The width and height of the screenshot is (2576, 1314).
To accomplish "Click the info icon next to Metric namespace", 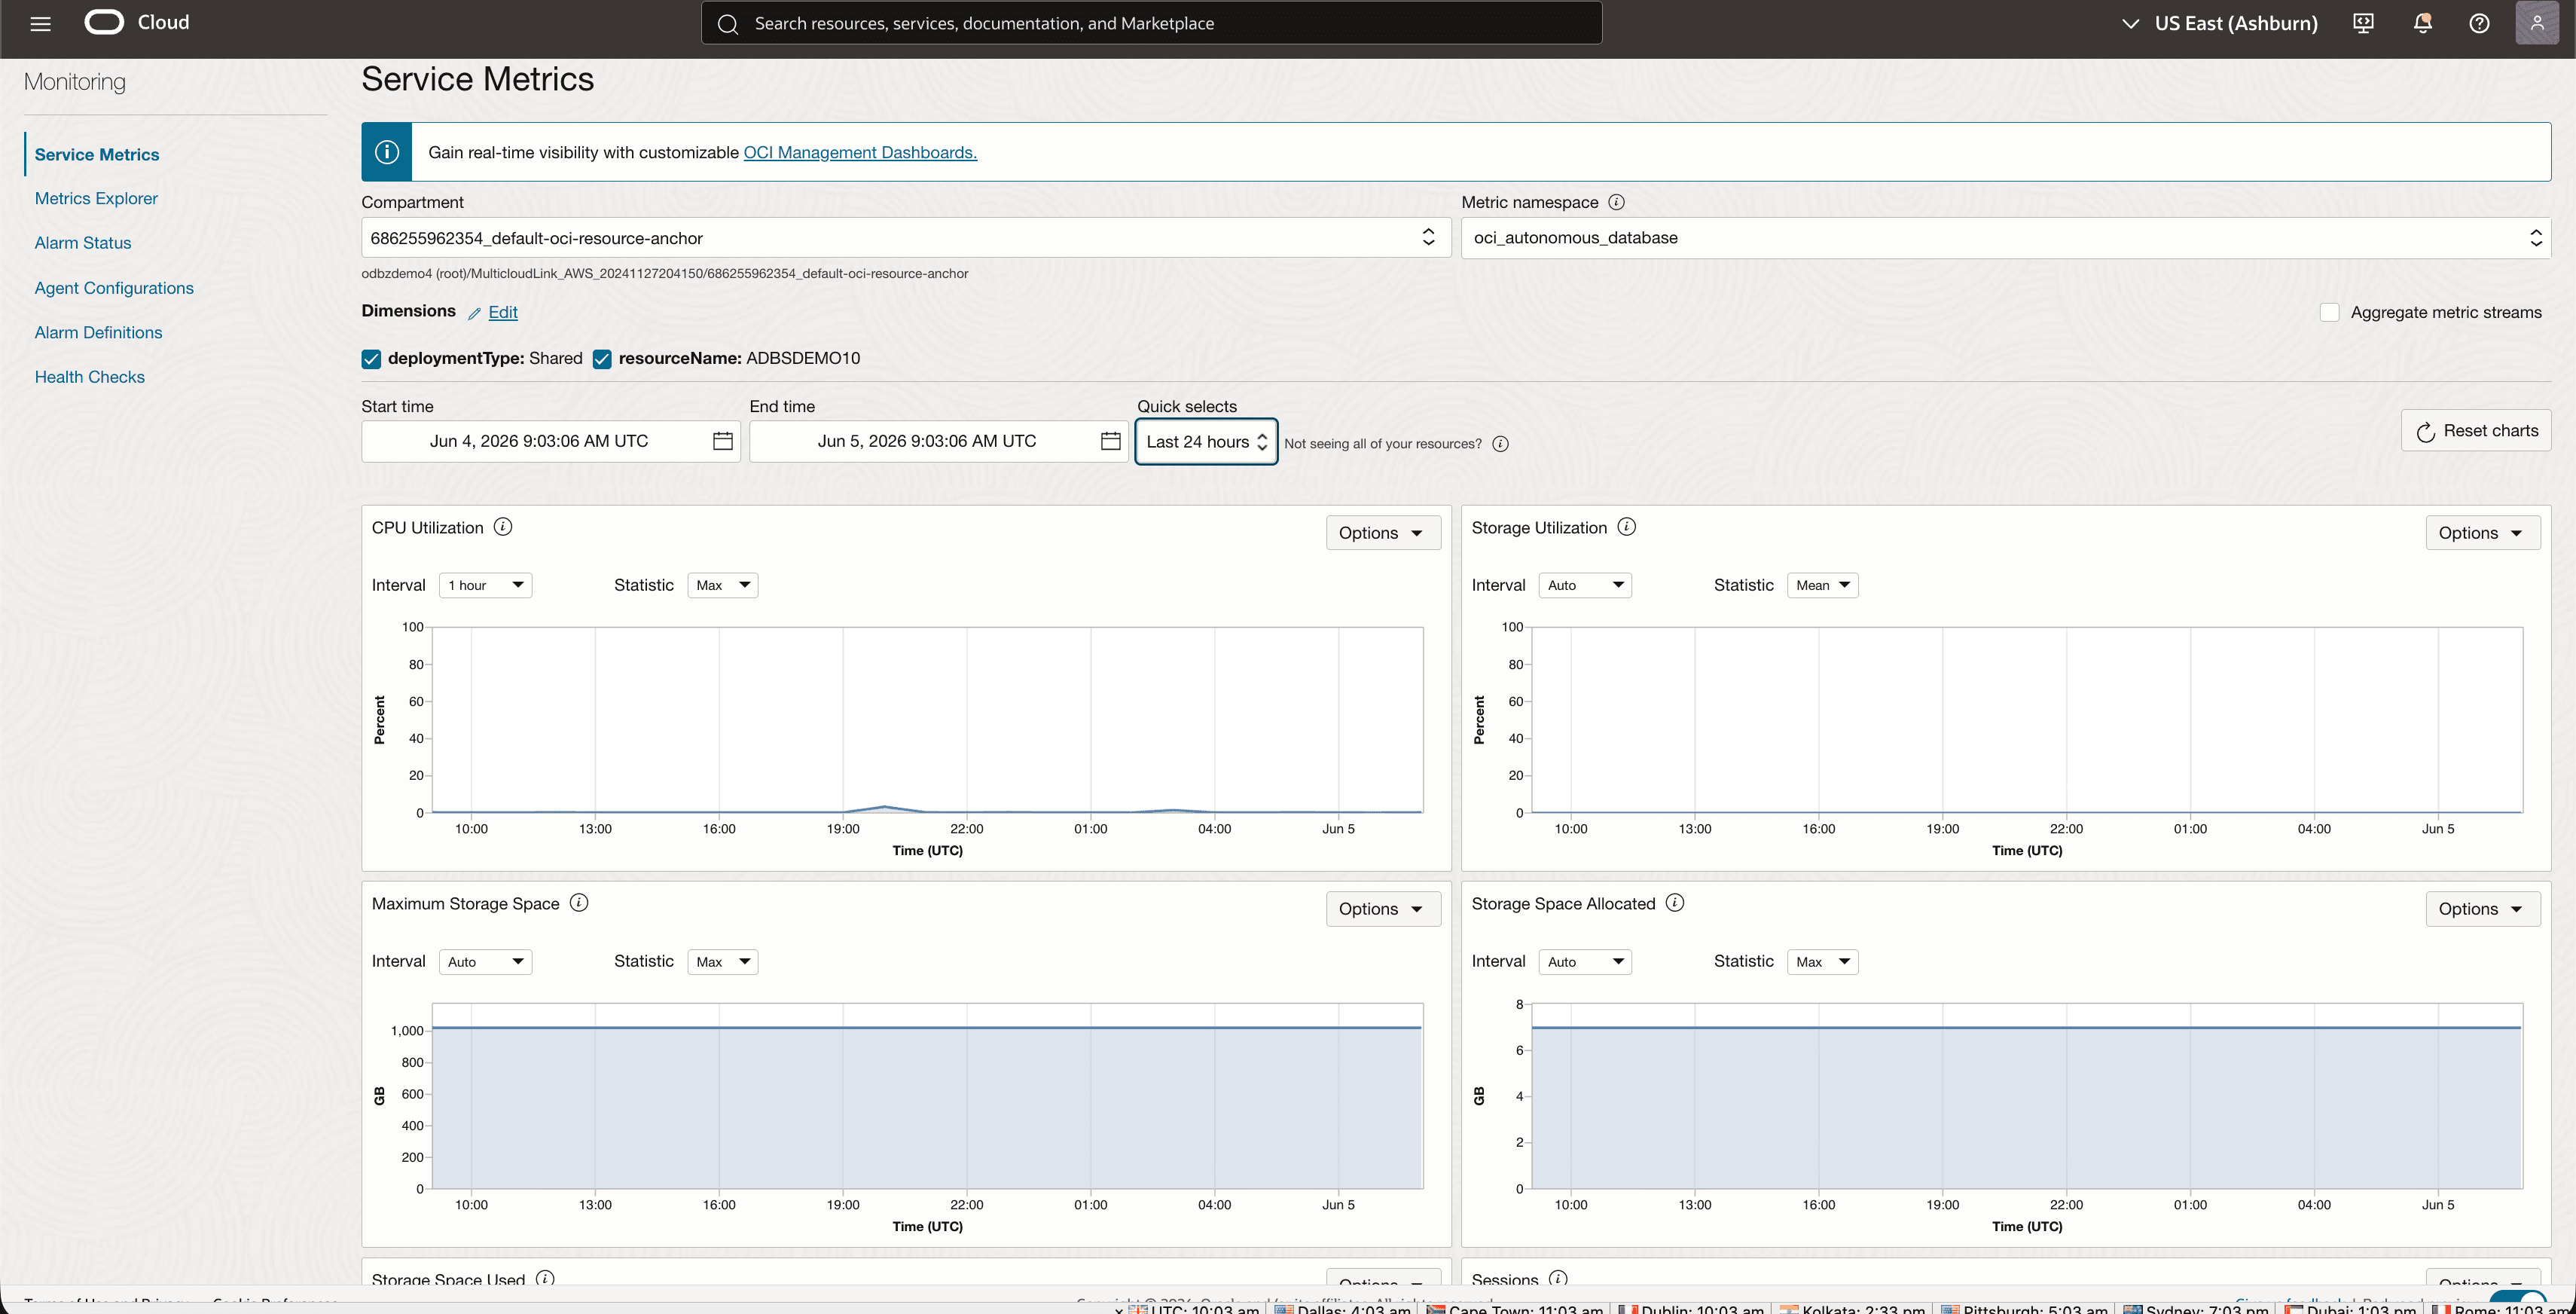I will [1616, 202].
